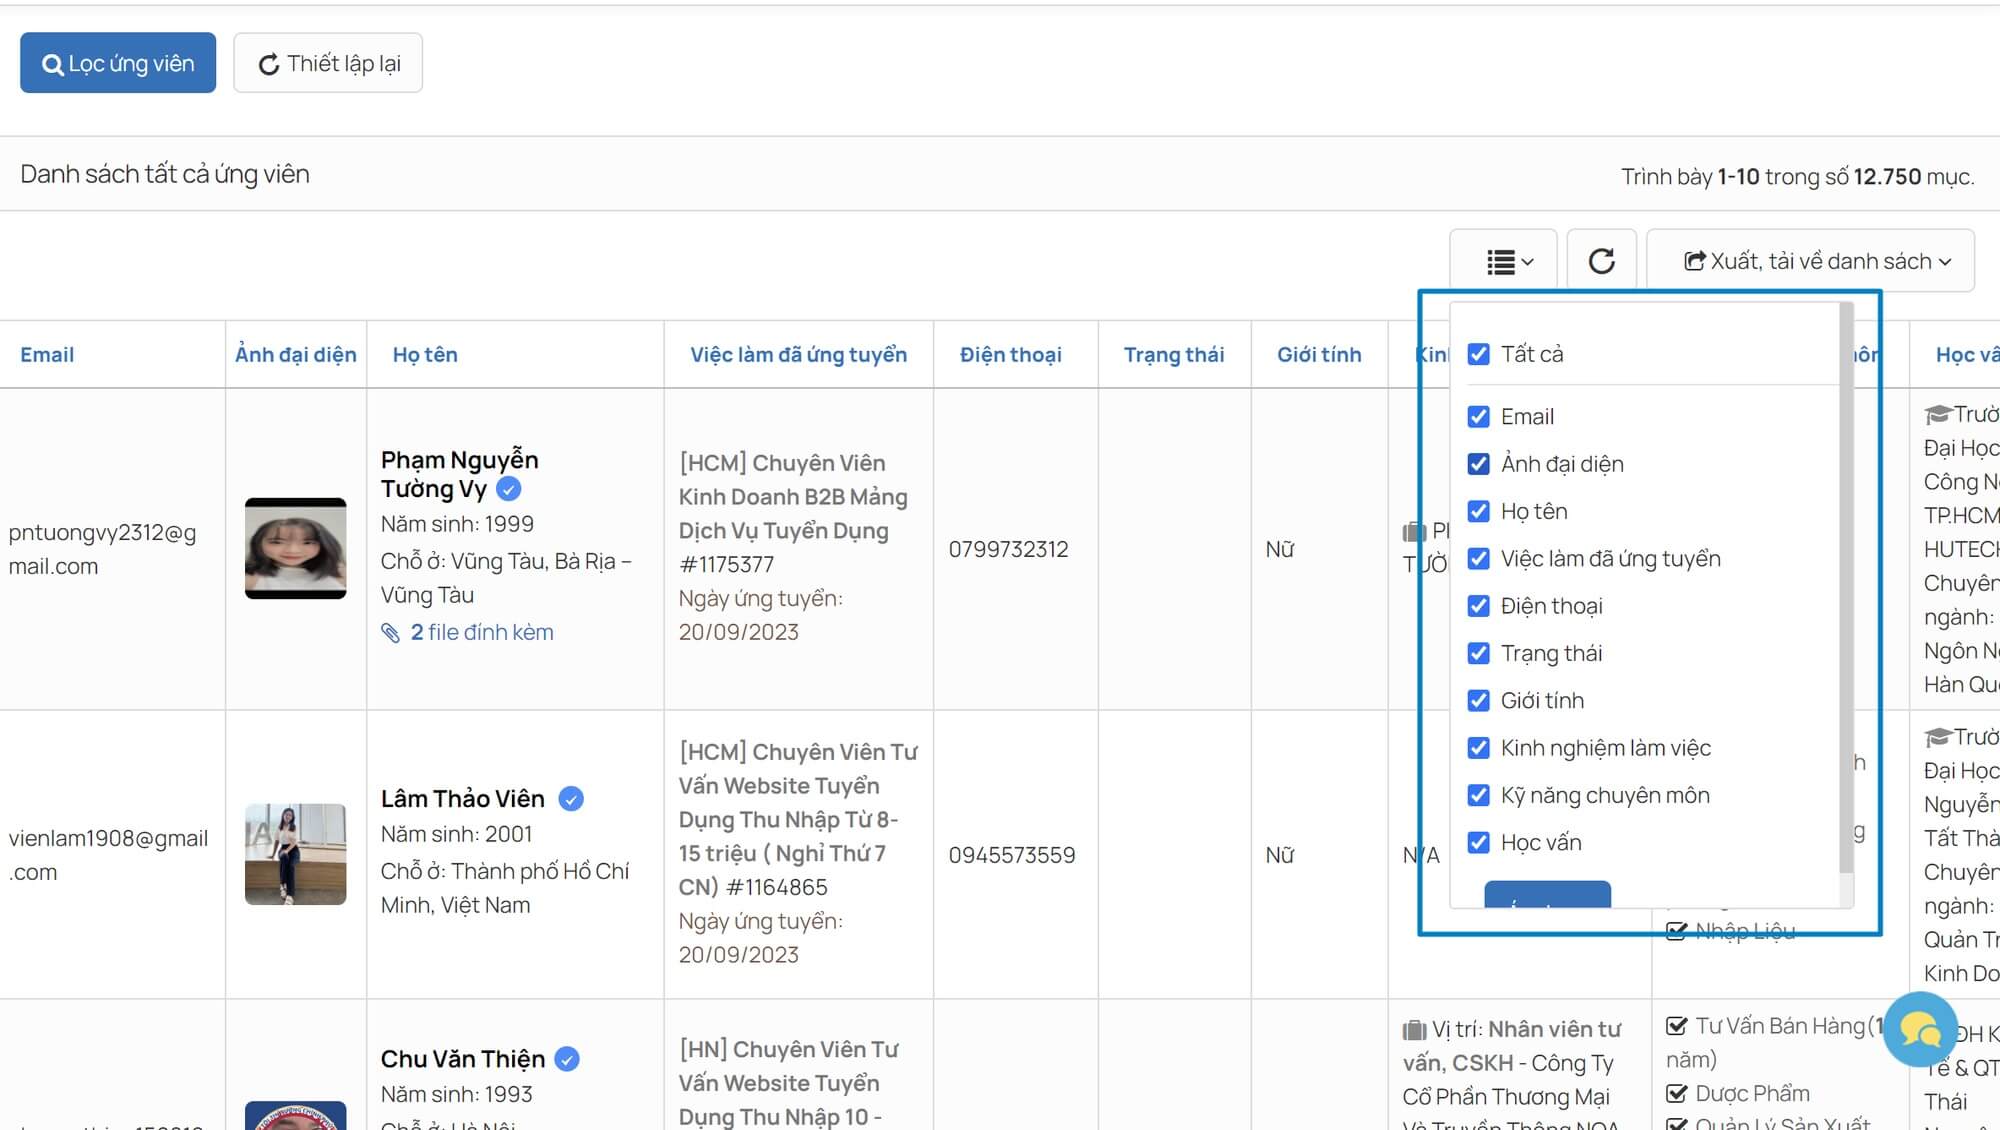Screen dimensions: 2000x1130
Task: Open Xuất, tải về danh sách dropdown
Action: tap(1810, 261)
